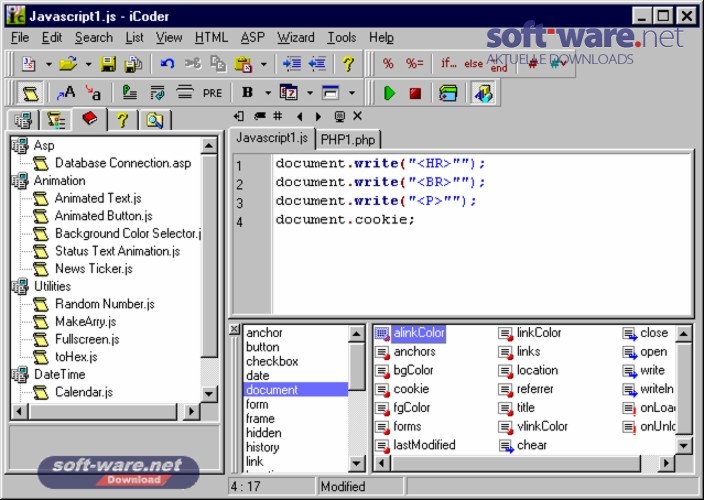This screenshot has width=704, height=500.
Task: Click down arrow of object list scrollbar
Action: pyautogui.click(x=356, y=463)
